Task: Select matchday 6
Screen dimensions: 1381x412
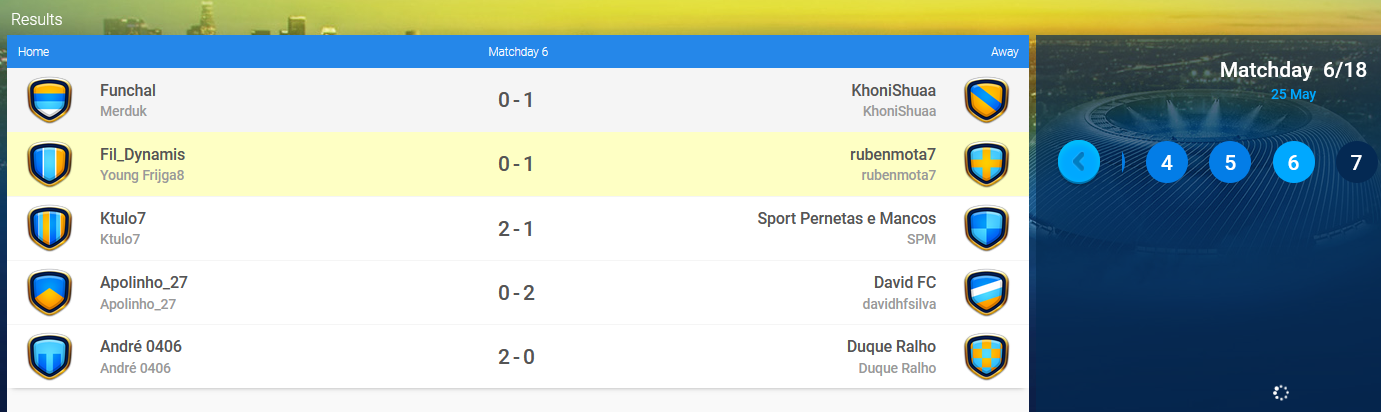Action: tap(1293, 162)
